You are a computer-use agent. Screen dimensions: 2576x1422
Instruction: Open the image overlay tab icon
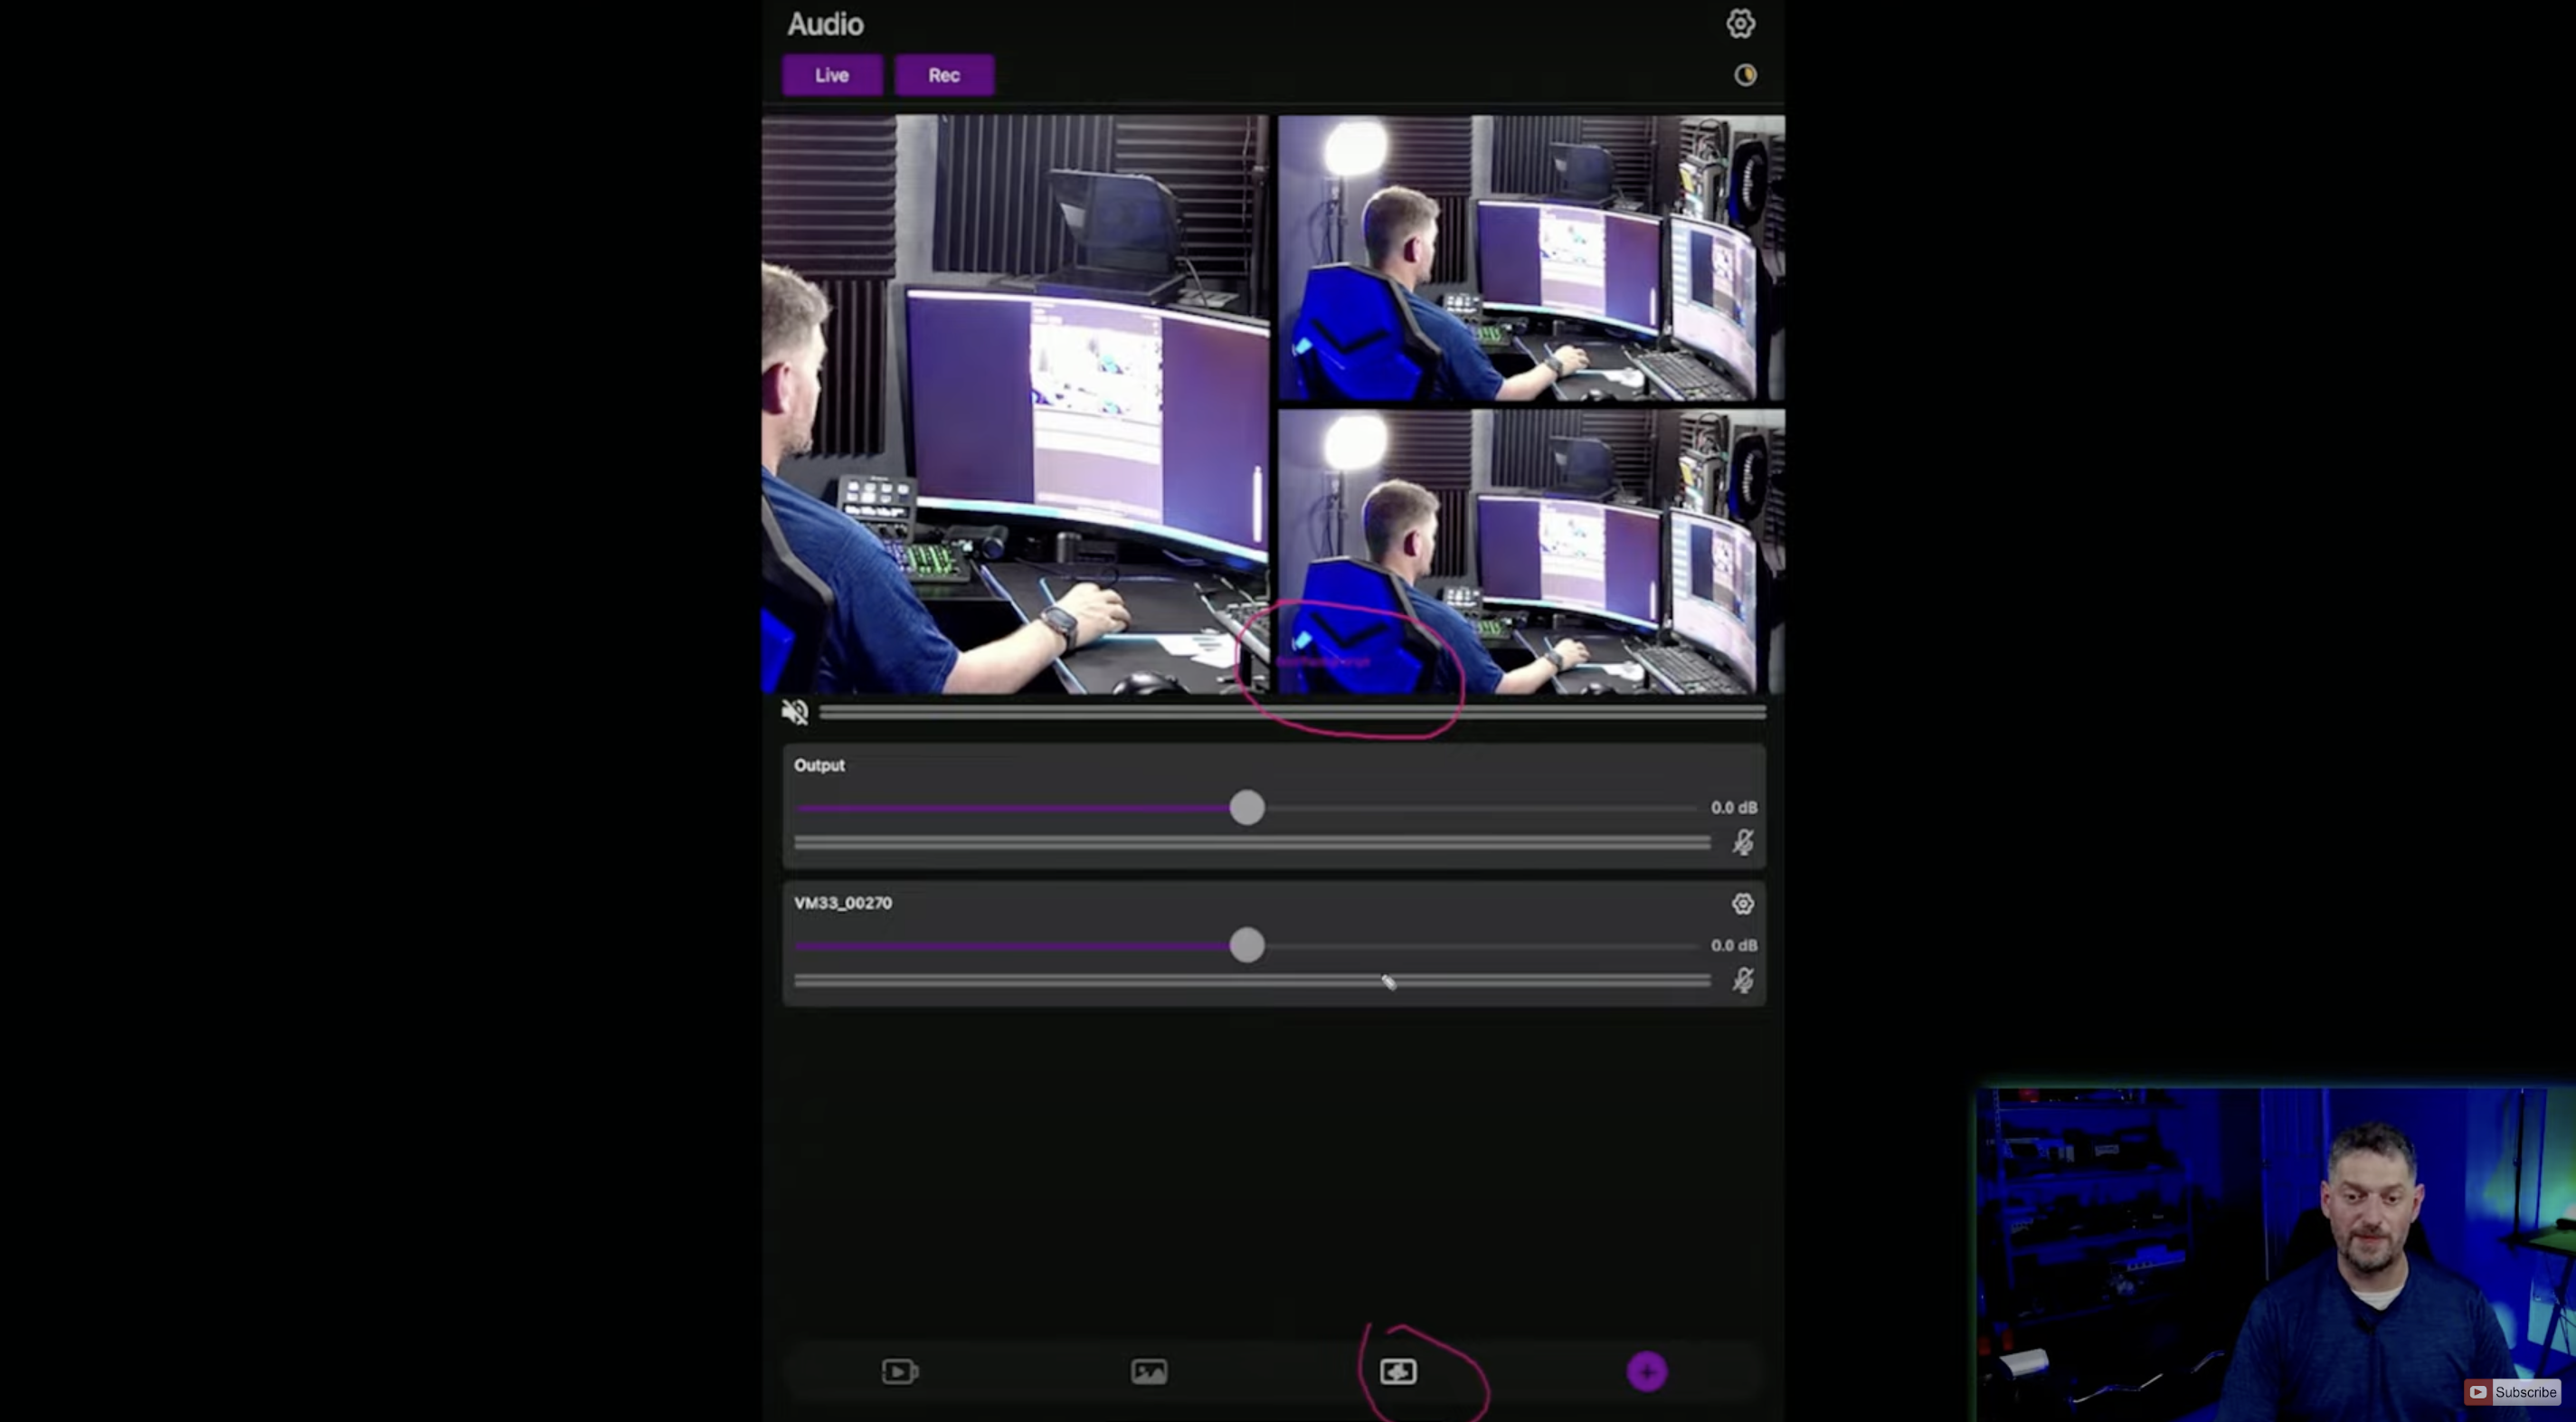(x=1149, y=1372)
